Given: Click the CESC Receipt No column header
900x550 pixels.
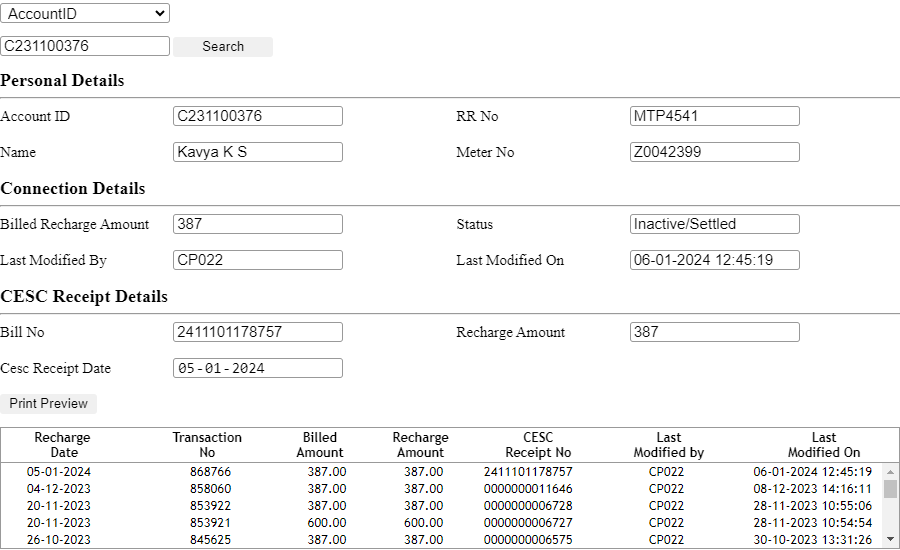Looking at the screenshot, I should click(538, 445).
